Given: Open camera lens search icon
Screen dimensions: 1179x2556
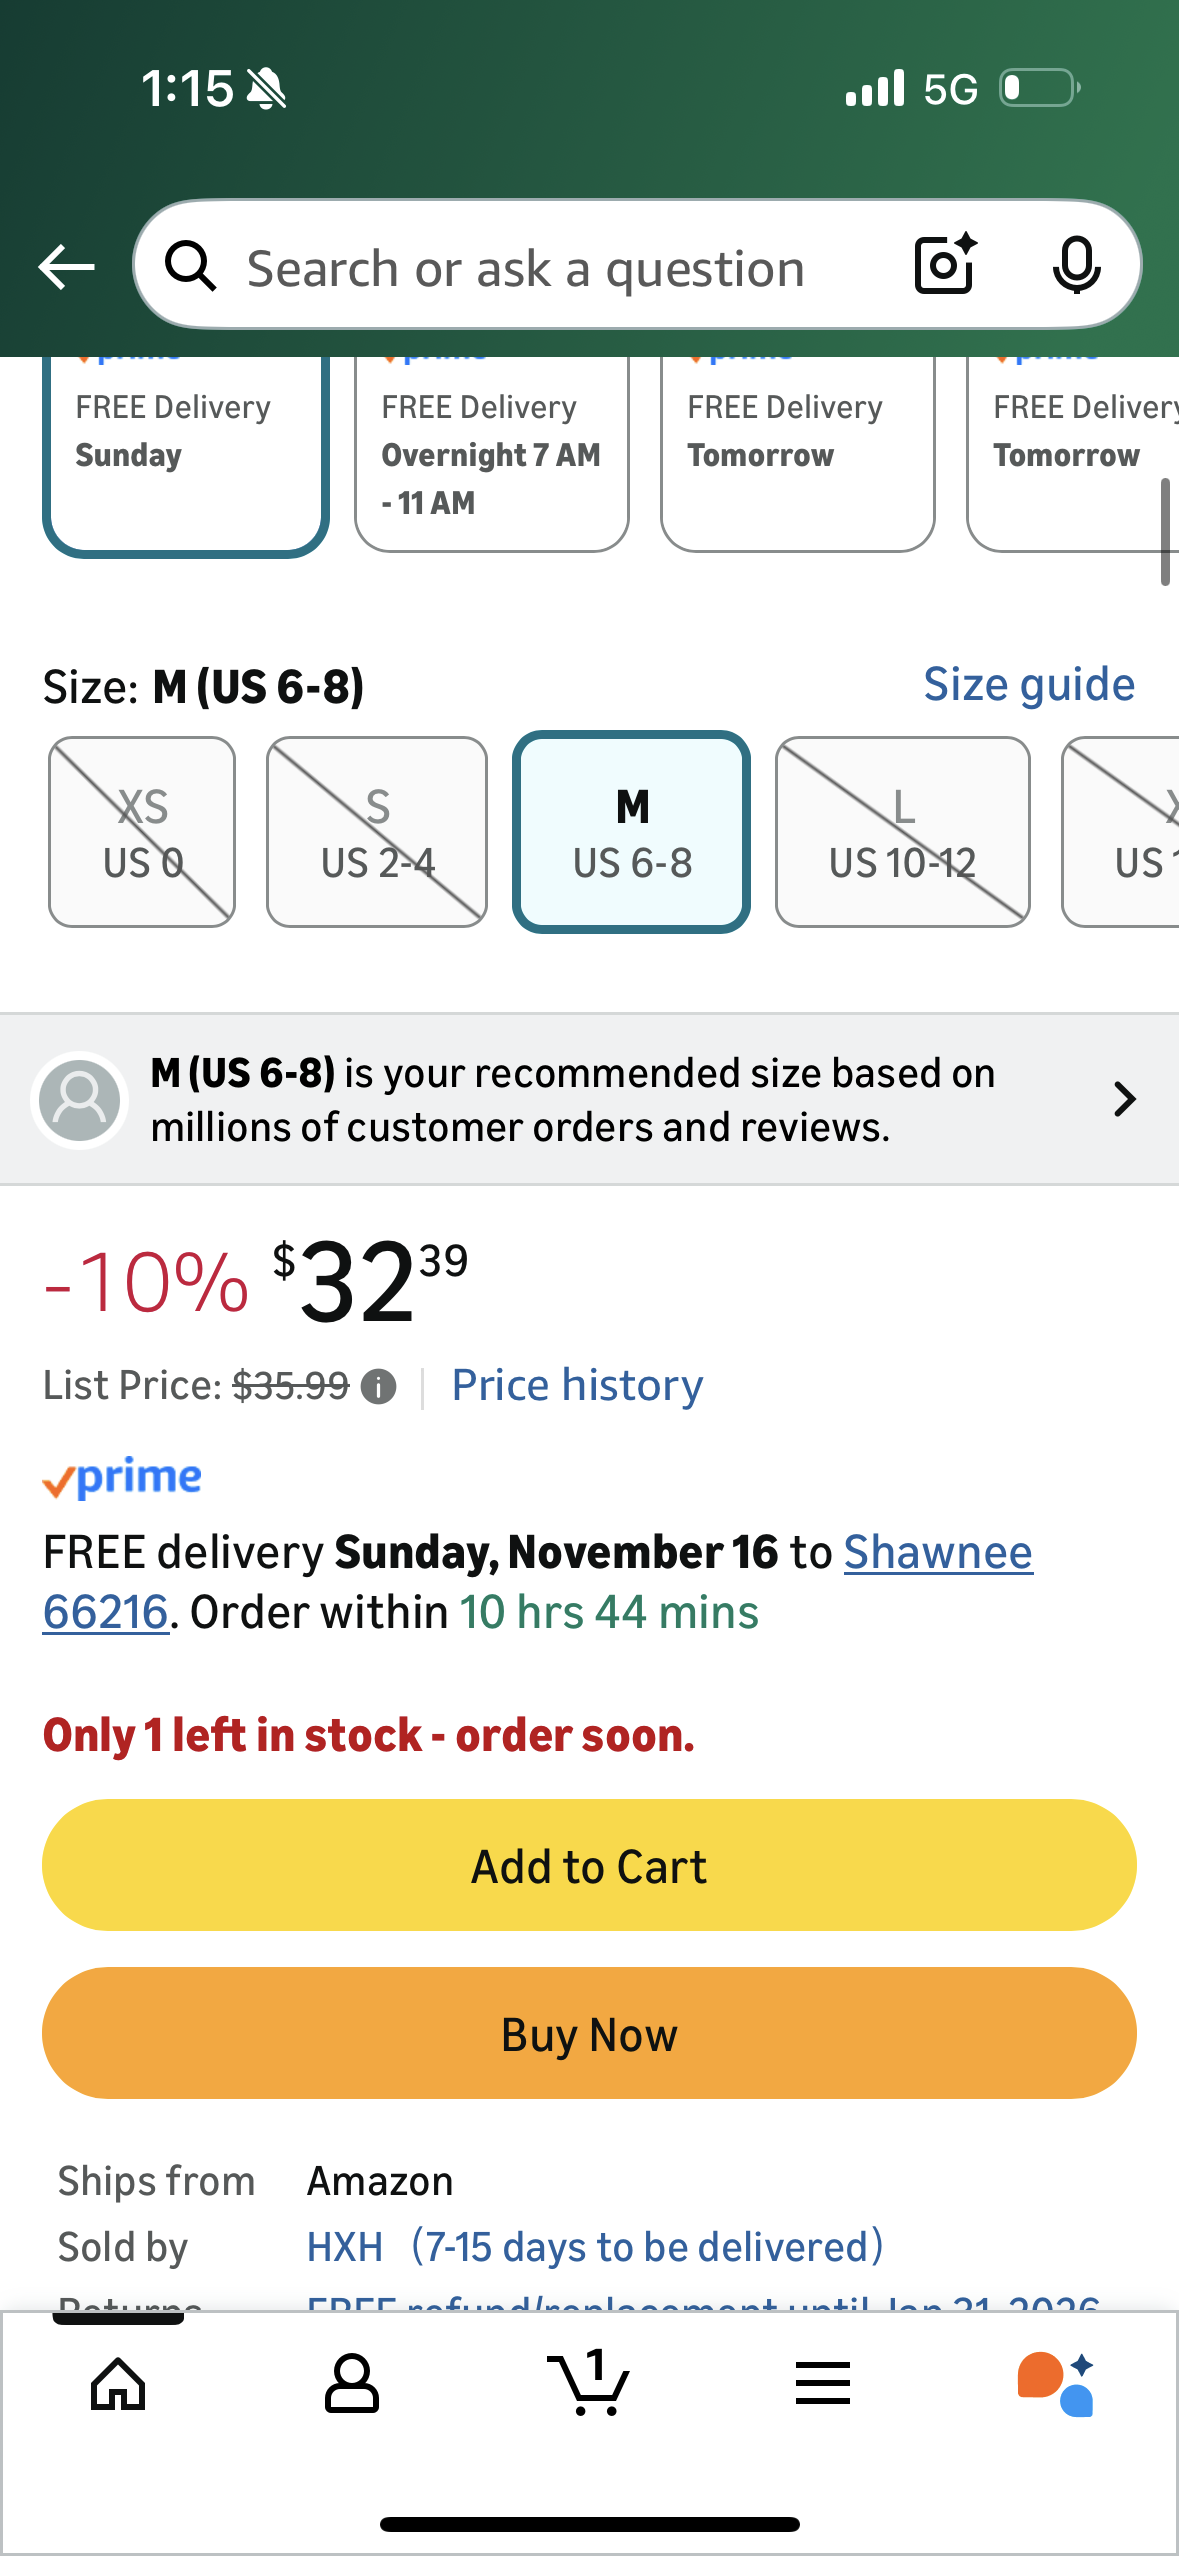Looking at the screenshot, I should (x=945, y=265).
